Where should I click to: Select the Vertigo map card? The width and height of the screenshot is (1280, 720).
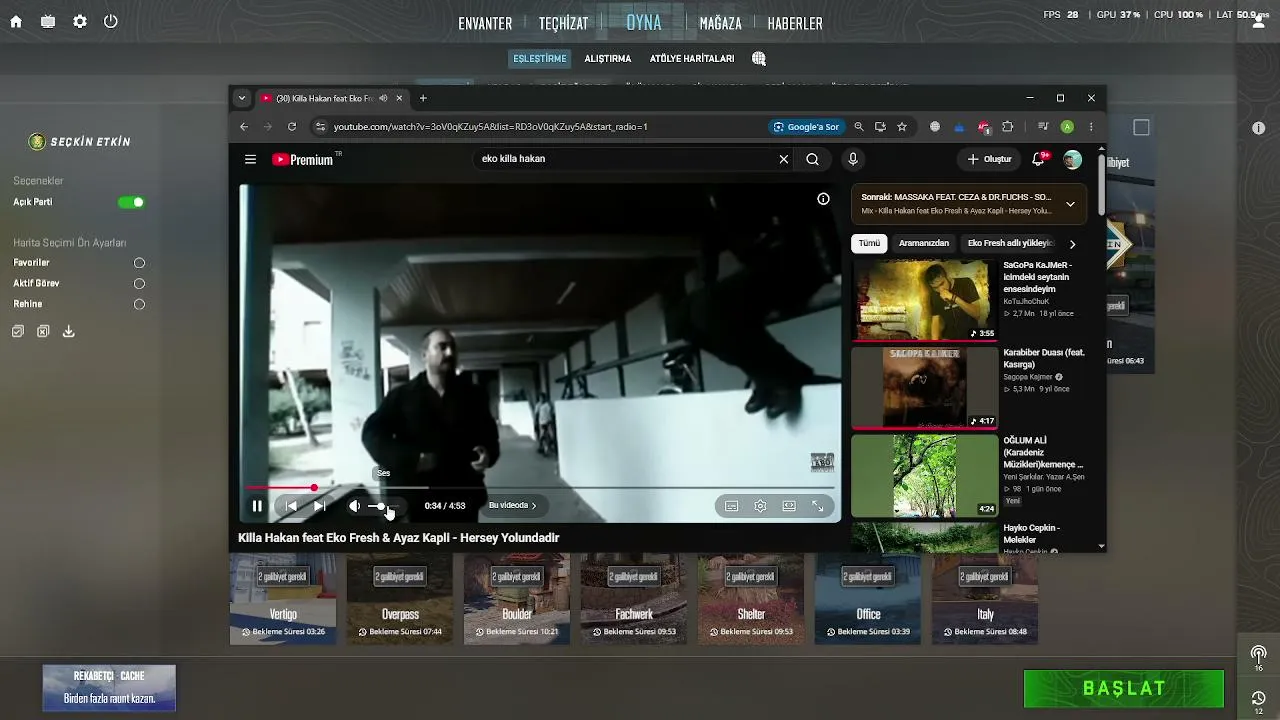tap(283, 599)
